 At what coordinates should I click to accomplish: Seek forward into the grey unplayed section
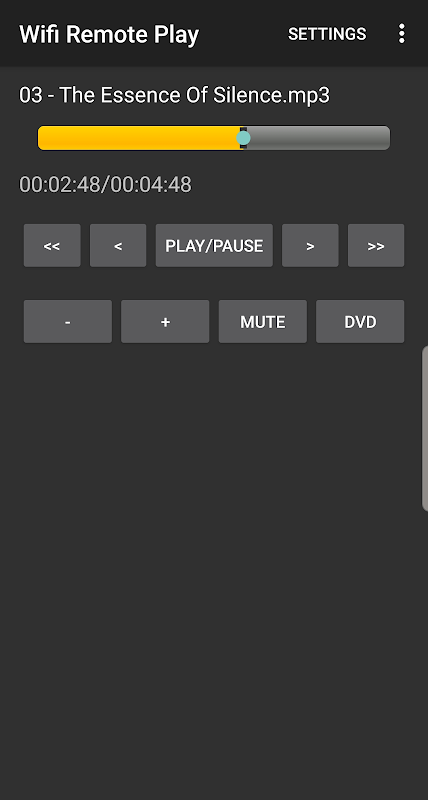pos(319,138)
